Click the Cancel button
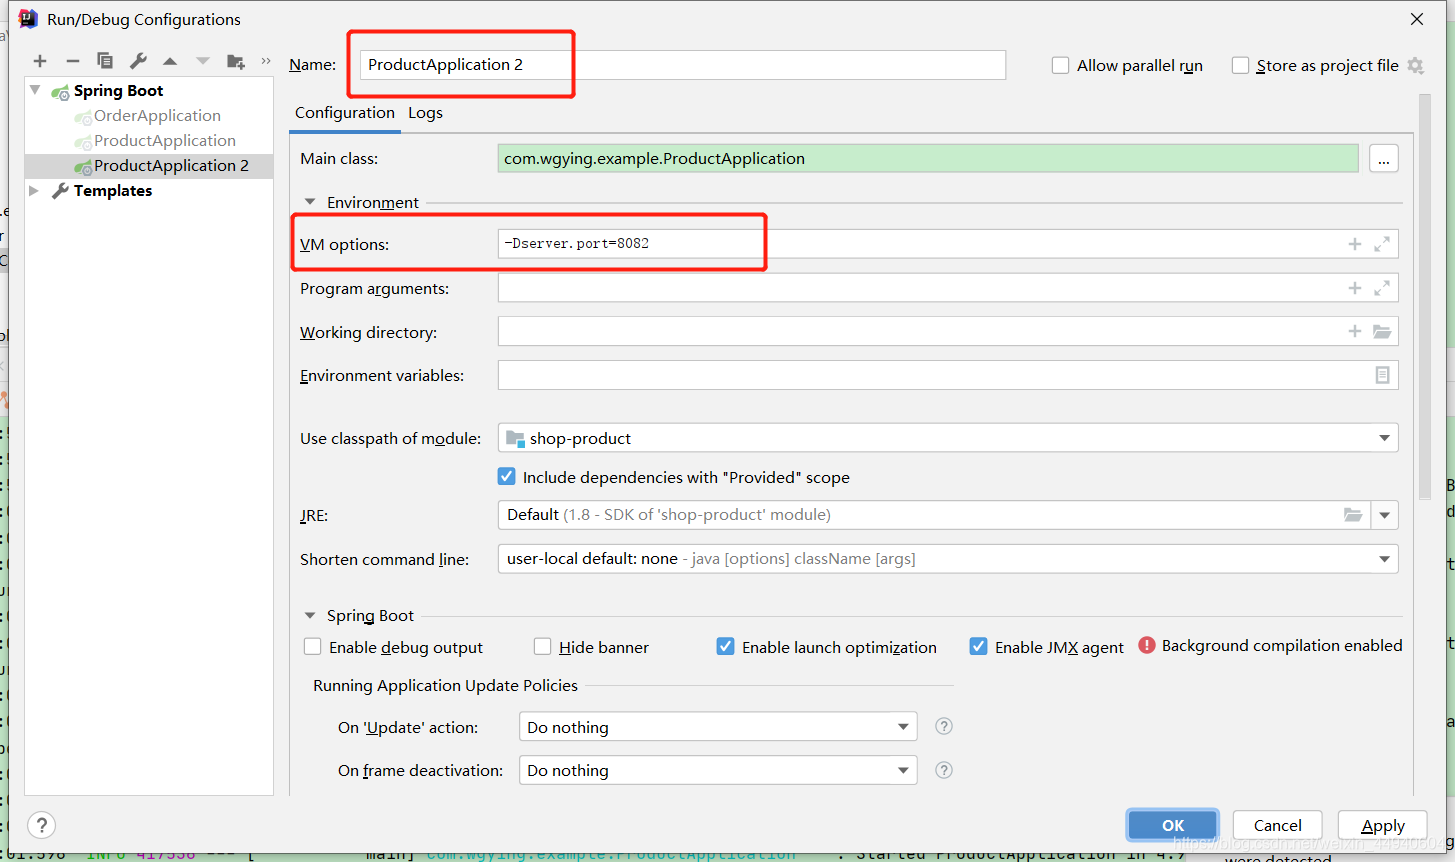The height and width of the screenshot is (862, 1455). [x=1278, y=825]
